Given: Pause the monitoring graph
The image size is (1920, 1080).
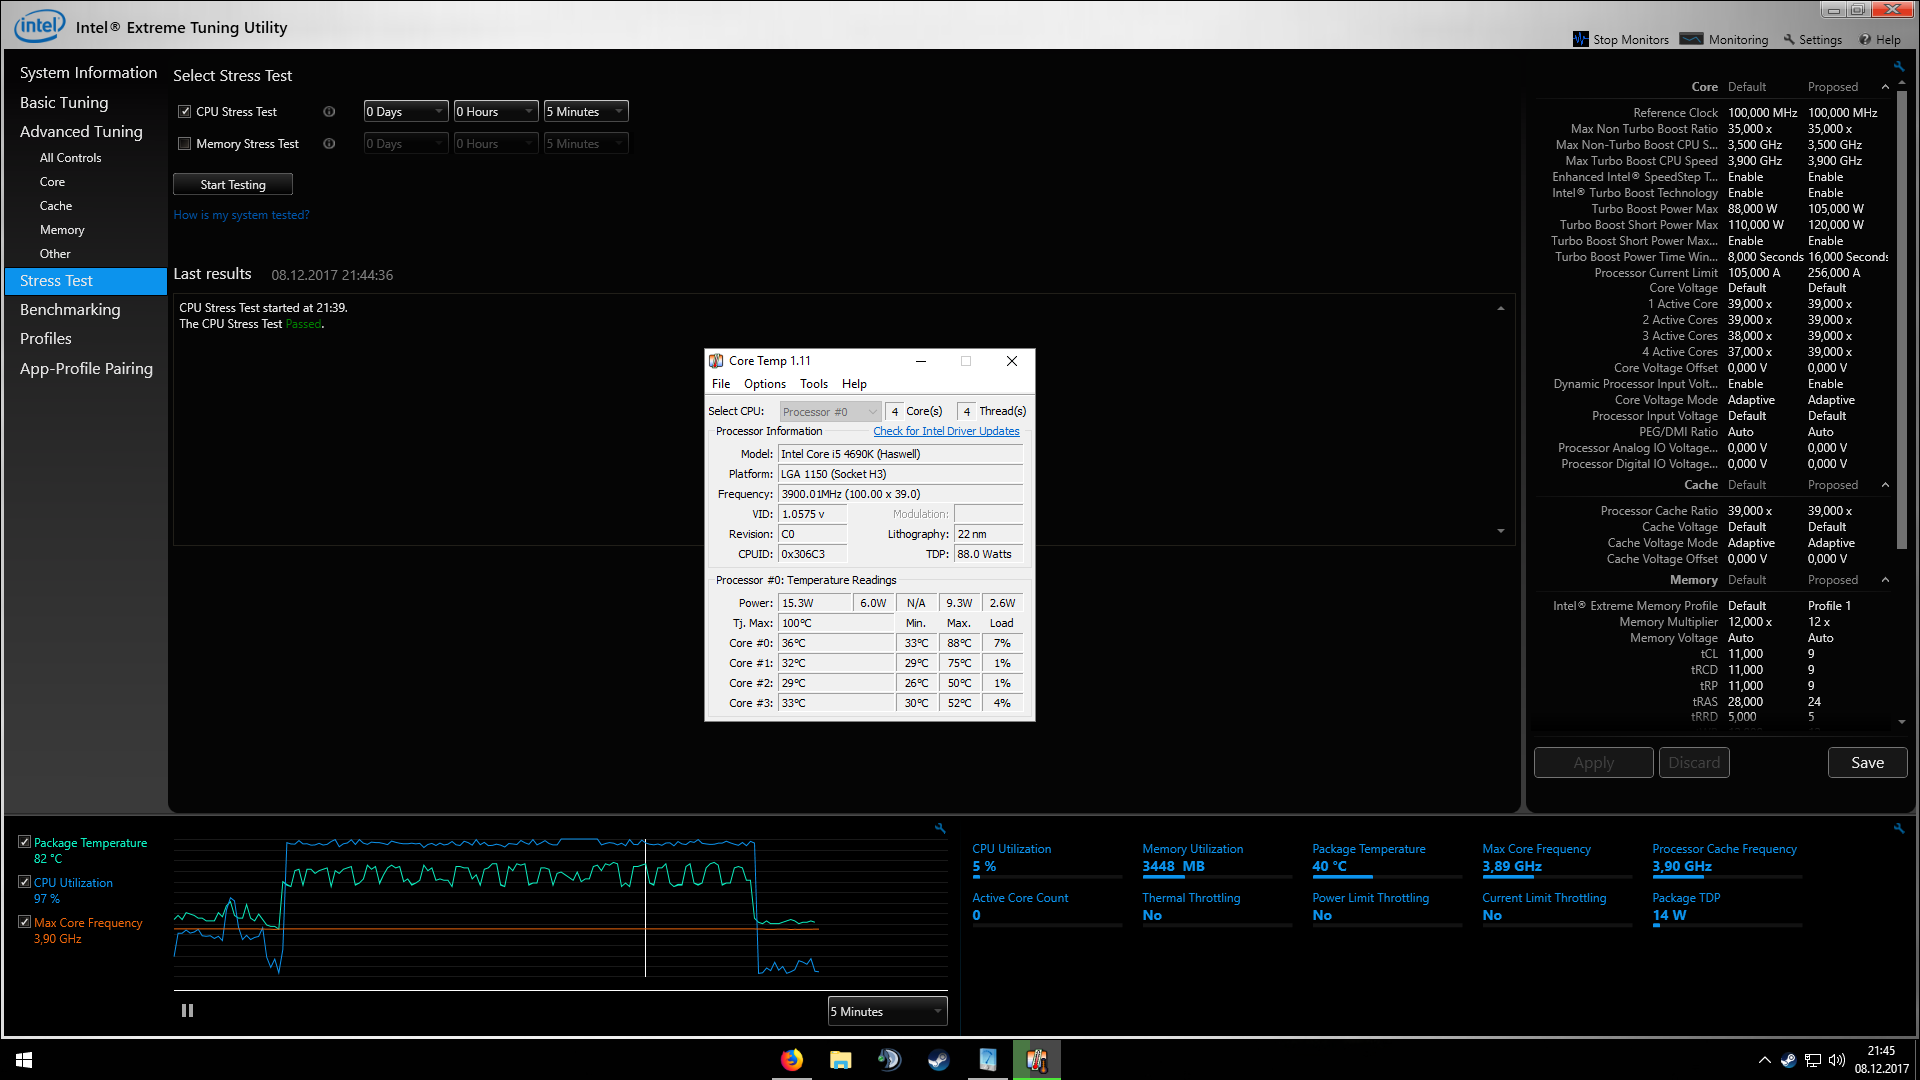Looking at the screenshot, I should (x=187, y=1011).
